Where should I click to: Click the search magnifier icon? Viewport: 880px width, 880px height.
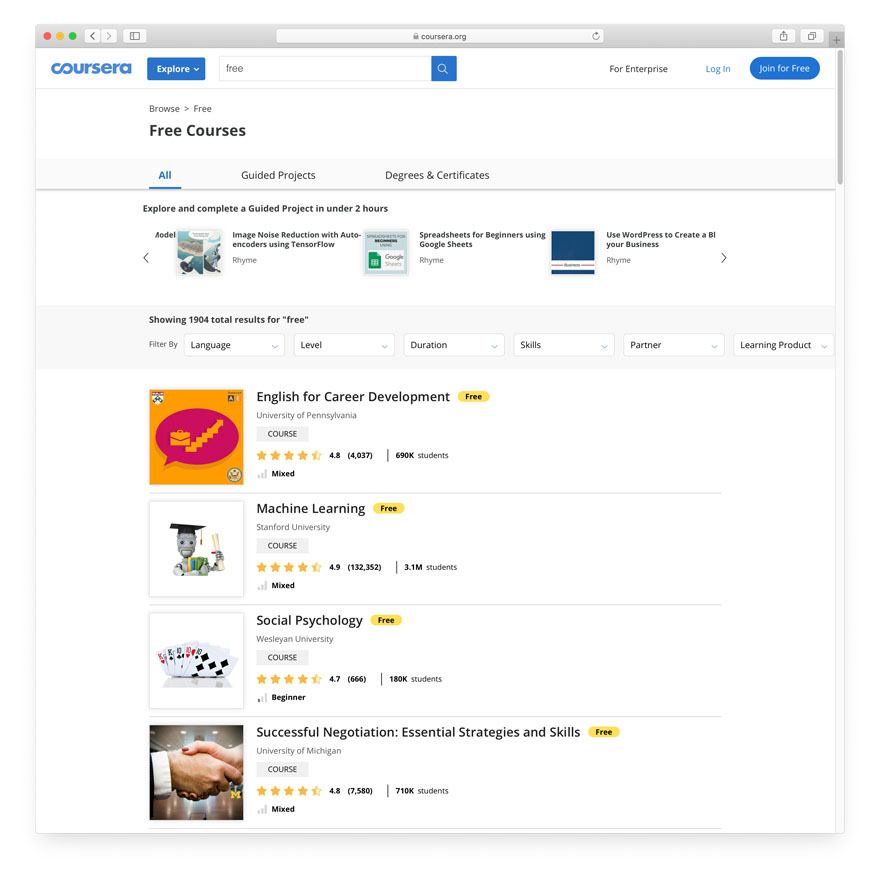443,68
